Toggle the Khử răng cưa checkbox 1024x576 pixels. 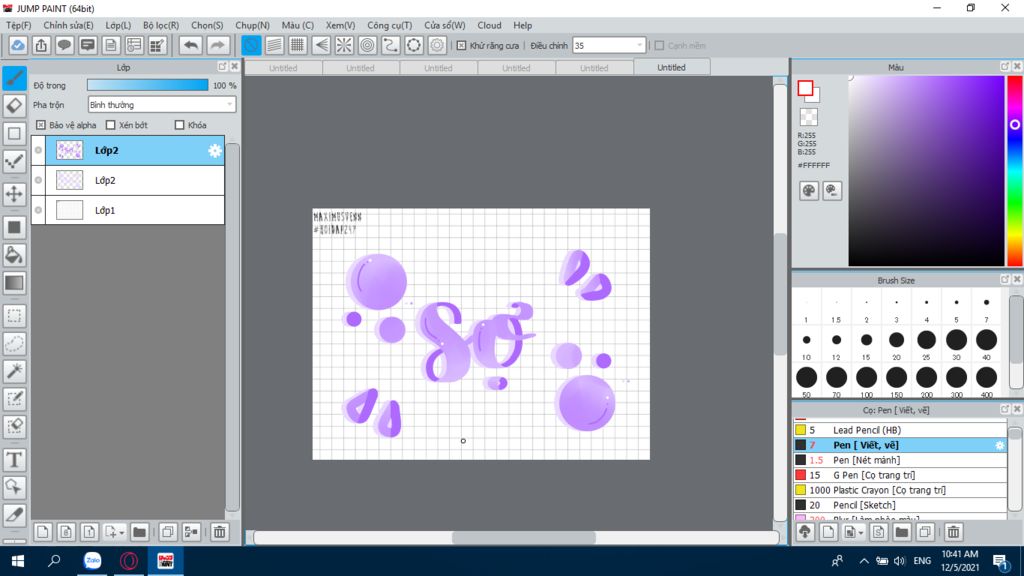coord(462,46)
